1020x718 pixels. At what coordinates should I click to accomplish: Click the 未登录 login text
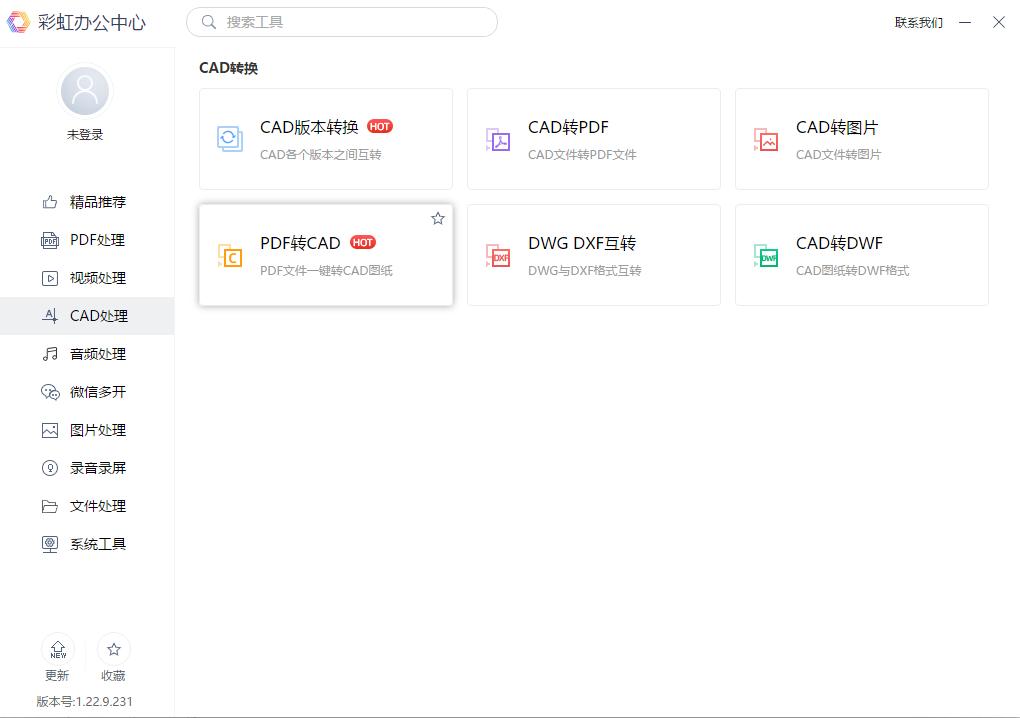click(85, 135)
